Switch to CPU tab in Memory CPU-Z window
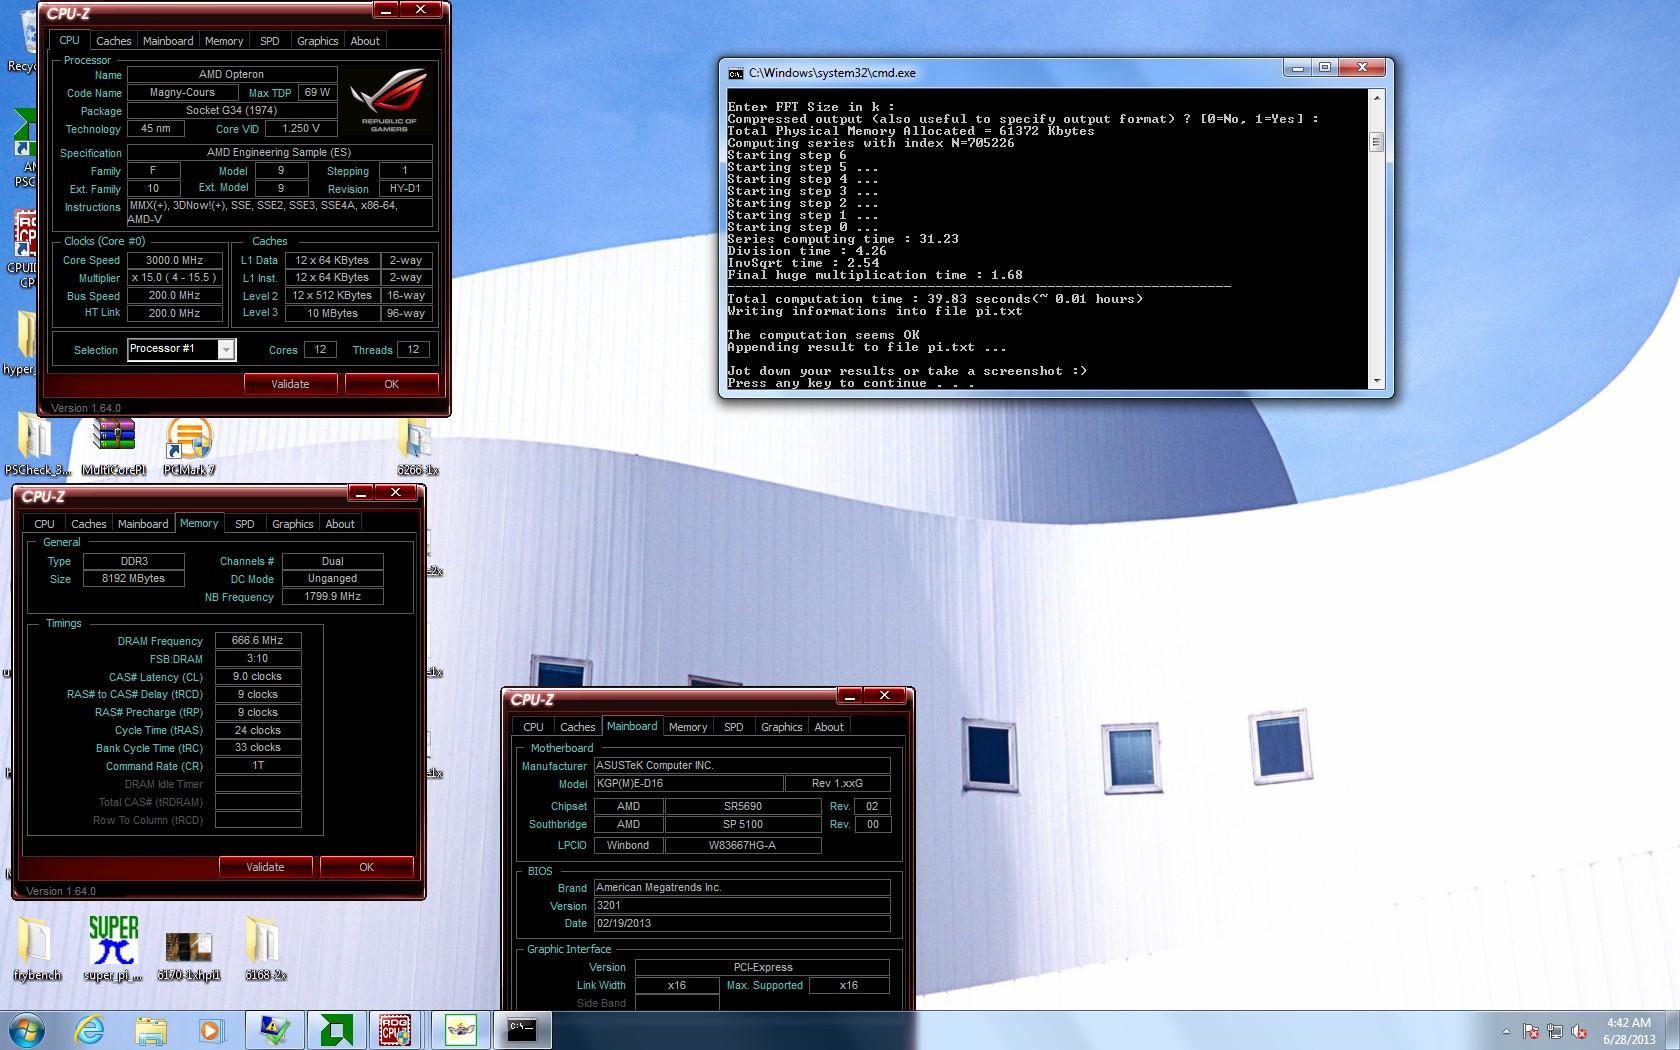 coord(44,524)
